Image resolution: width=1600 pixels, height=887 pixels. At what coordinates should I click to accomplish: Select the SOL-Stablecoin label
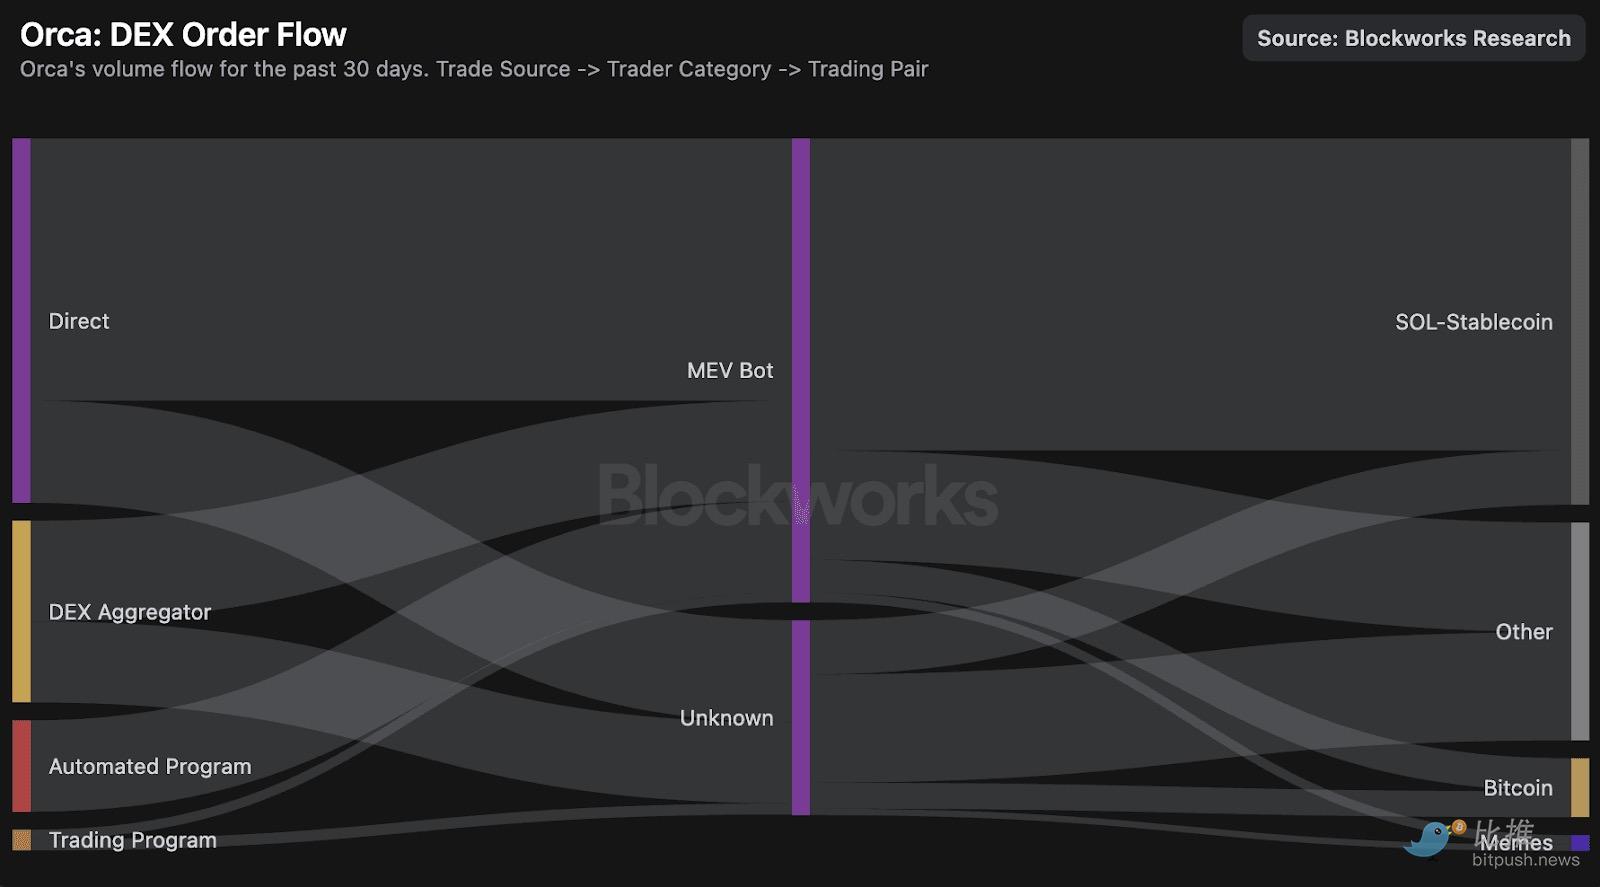(1473, 322)
